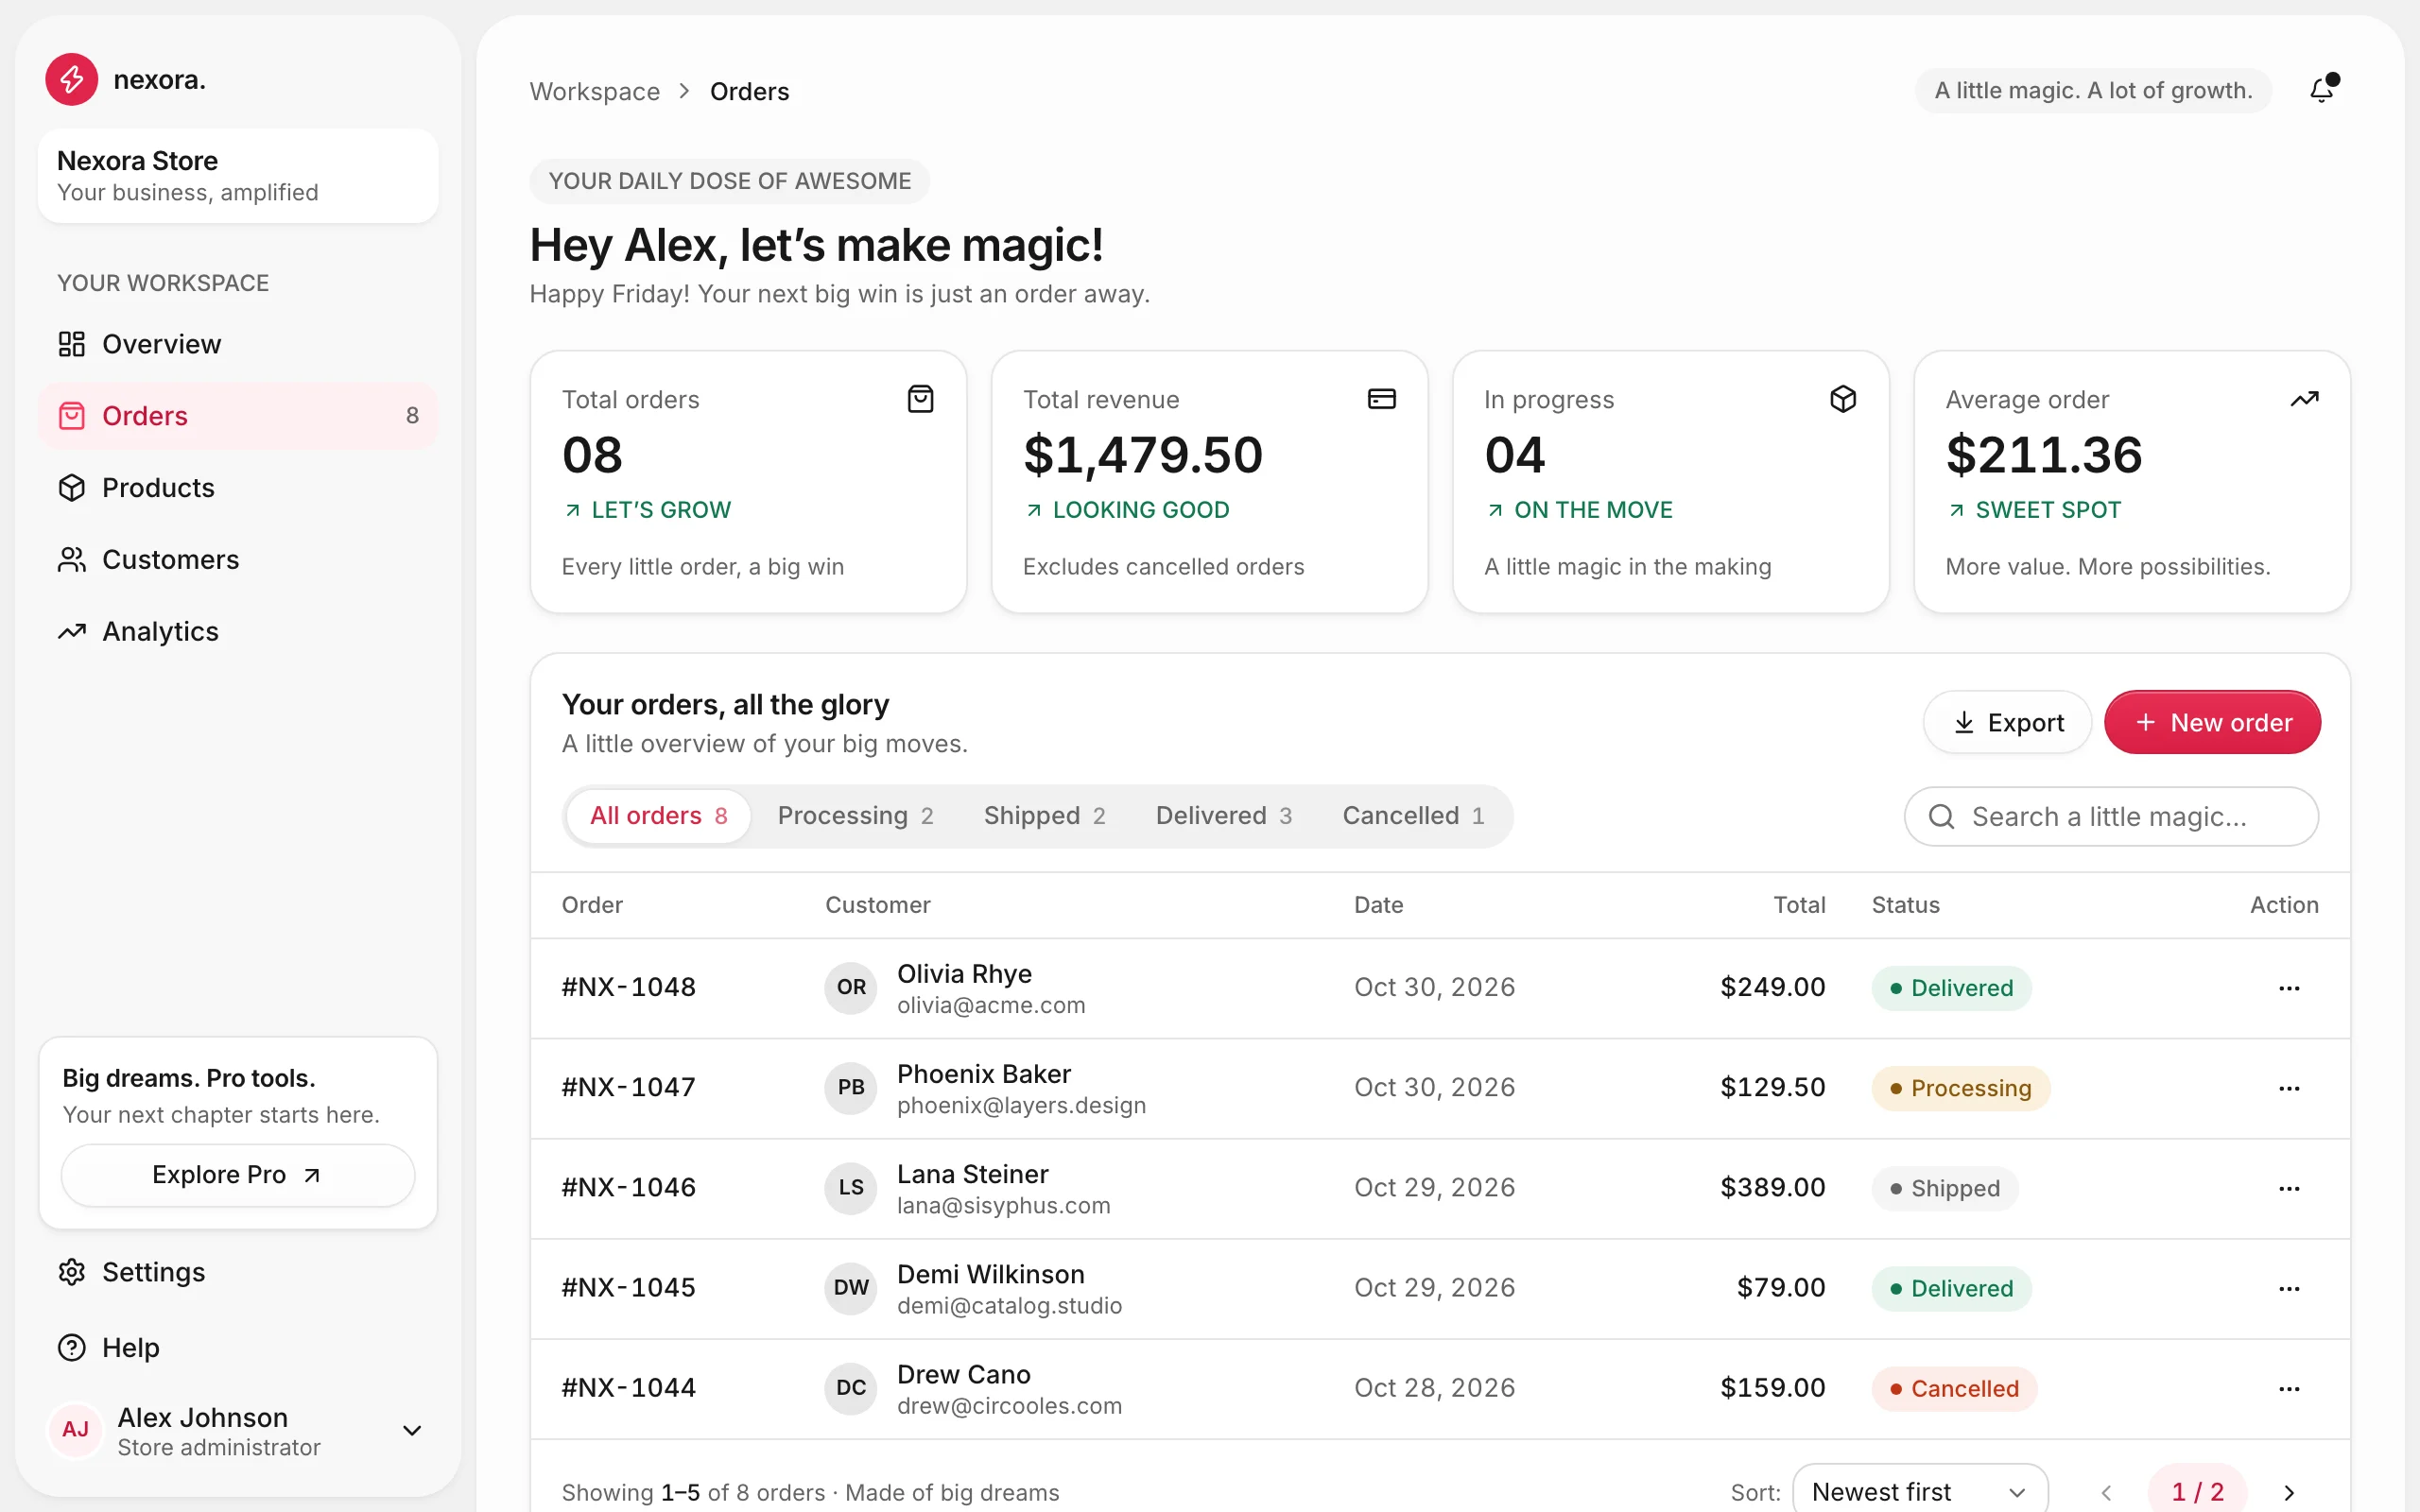Expand the Alex Johnson account menu chevron
Screen dimensions: 2420x1512
(411, 1430)
